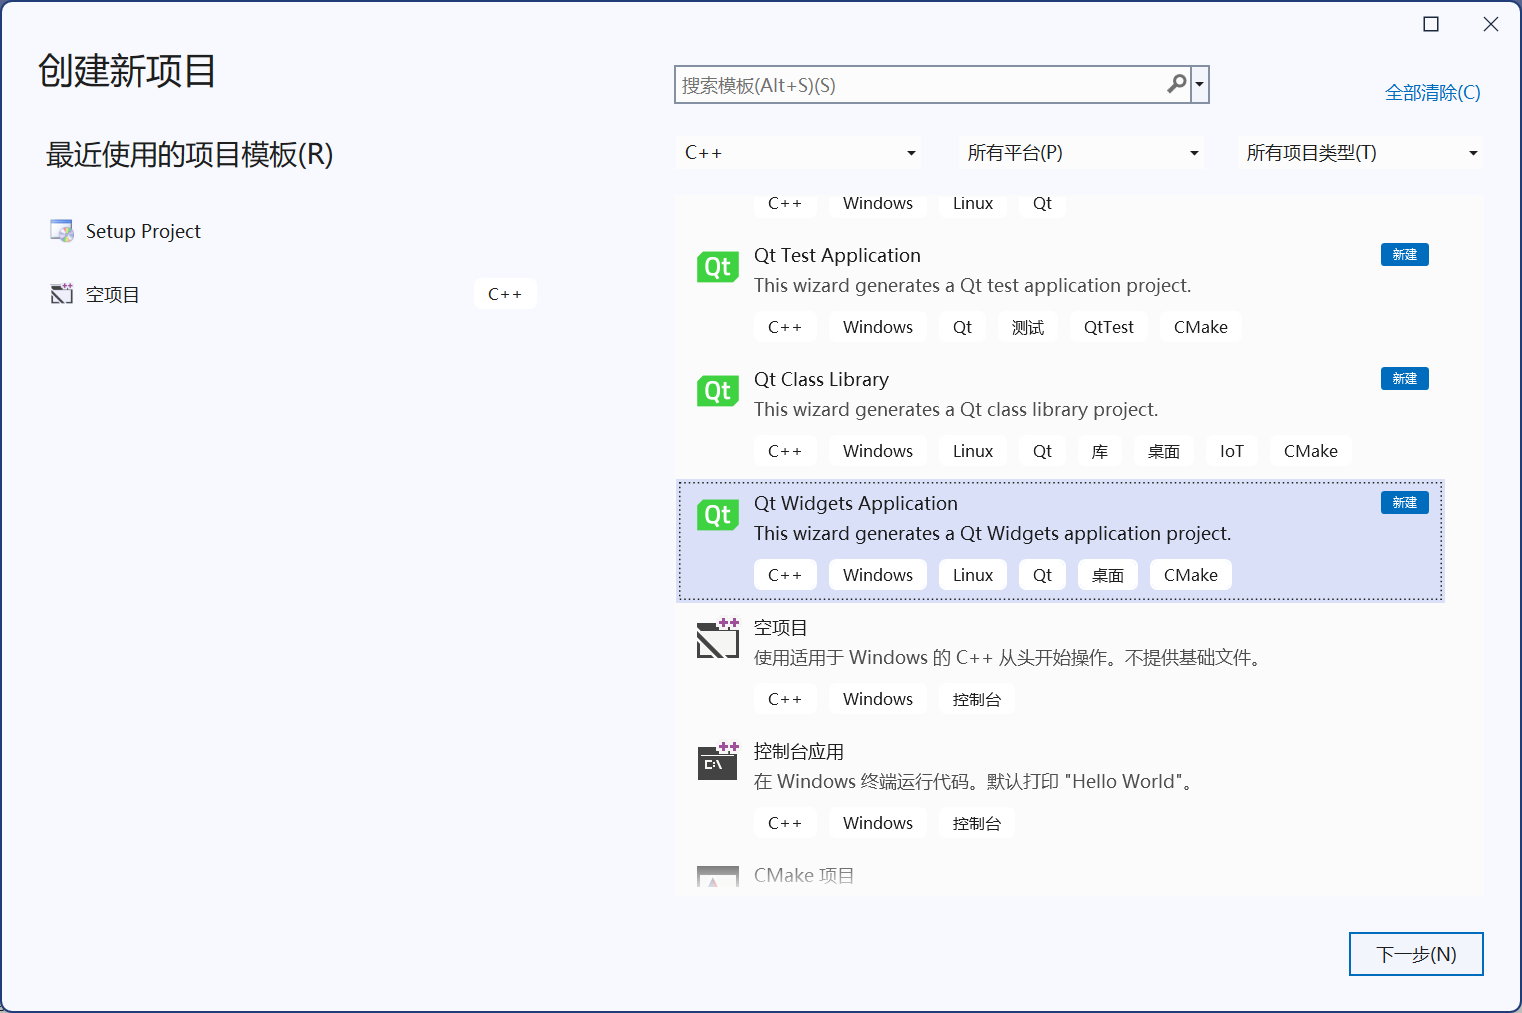This screenshot has width=1522, height=1013.
Task: Click the Qt icon beside Qt Widgets Application
Action: 717,515
